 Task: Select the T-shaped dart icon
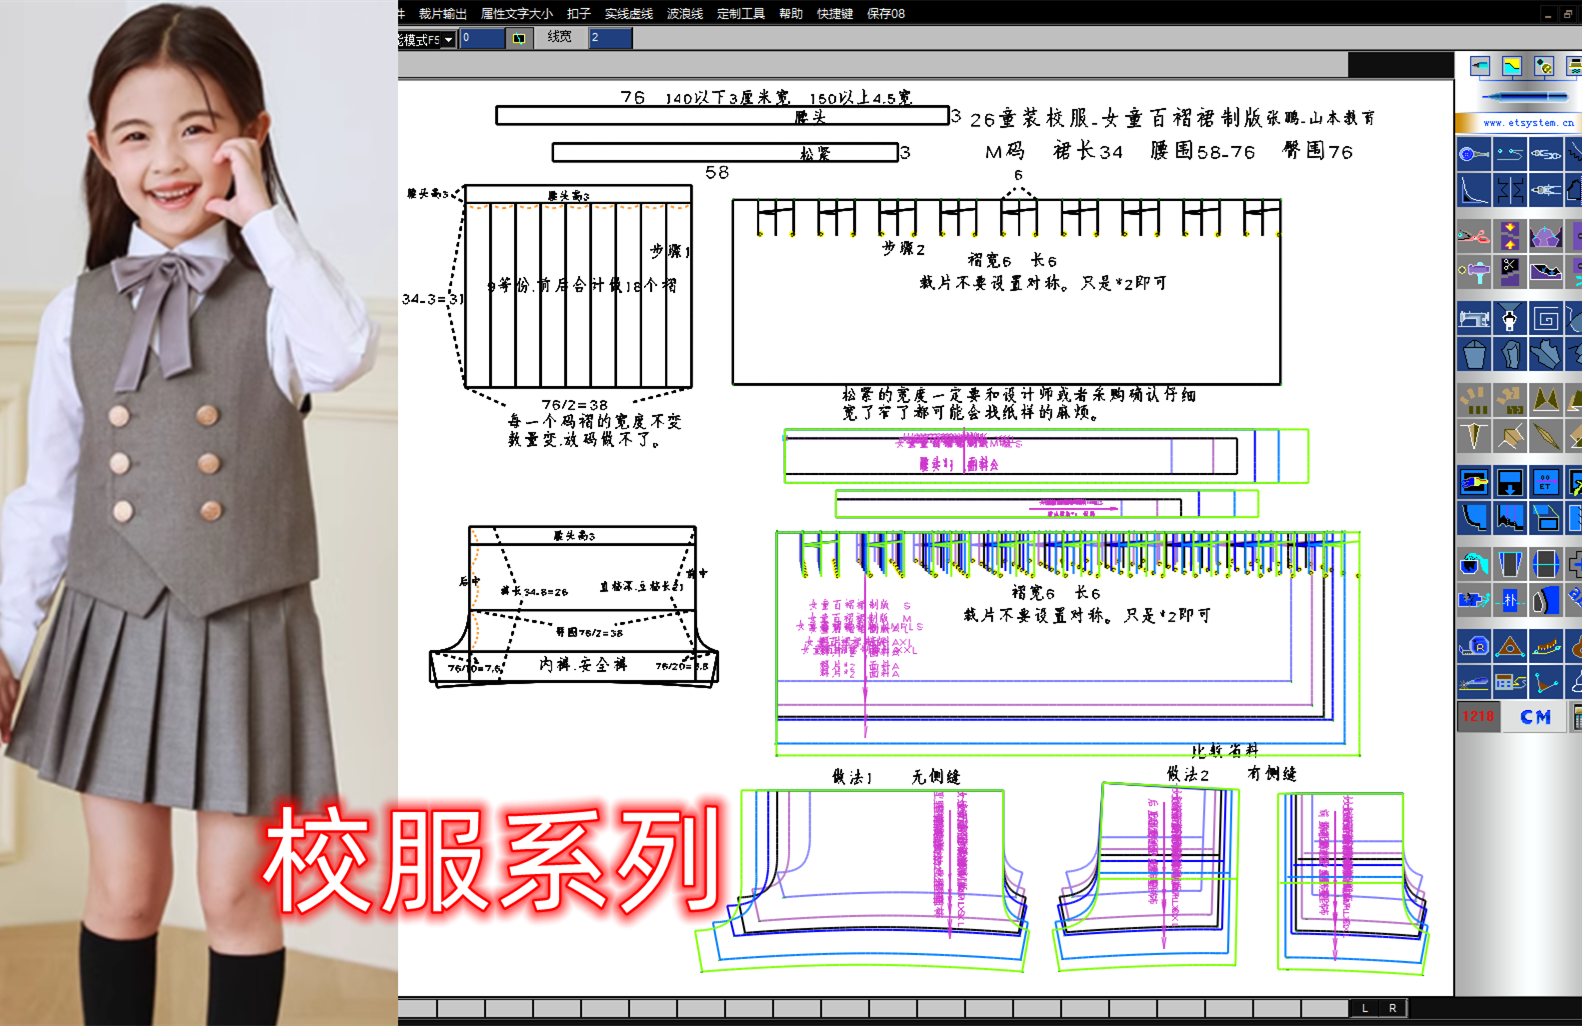pos(1474,436)
